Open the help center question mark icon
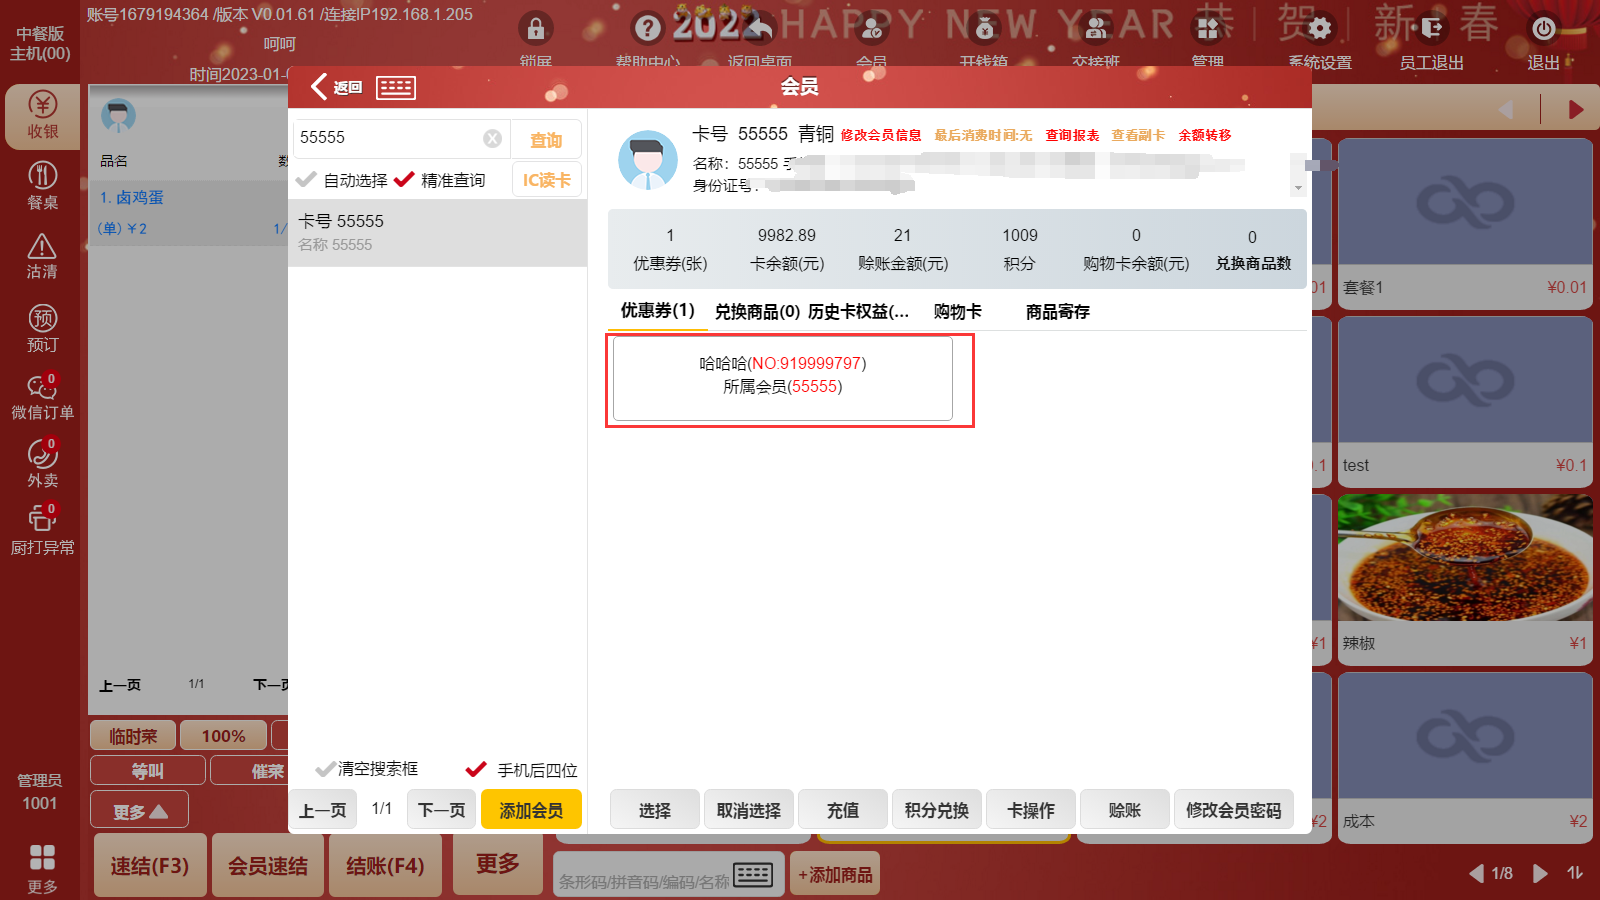Image resolution: width=1600 pixels, height=900 pixels. 648,29
